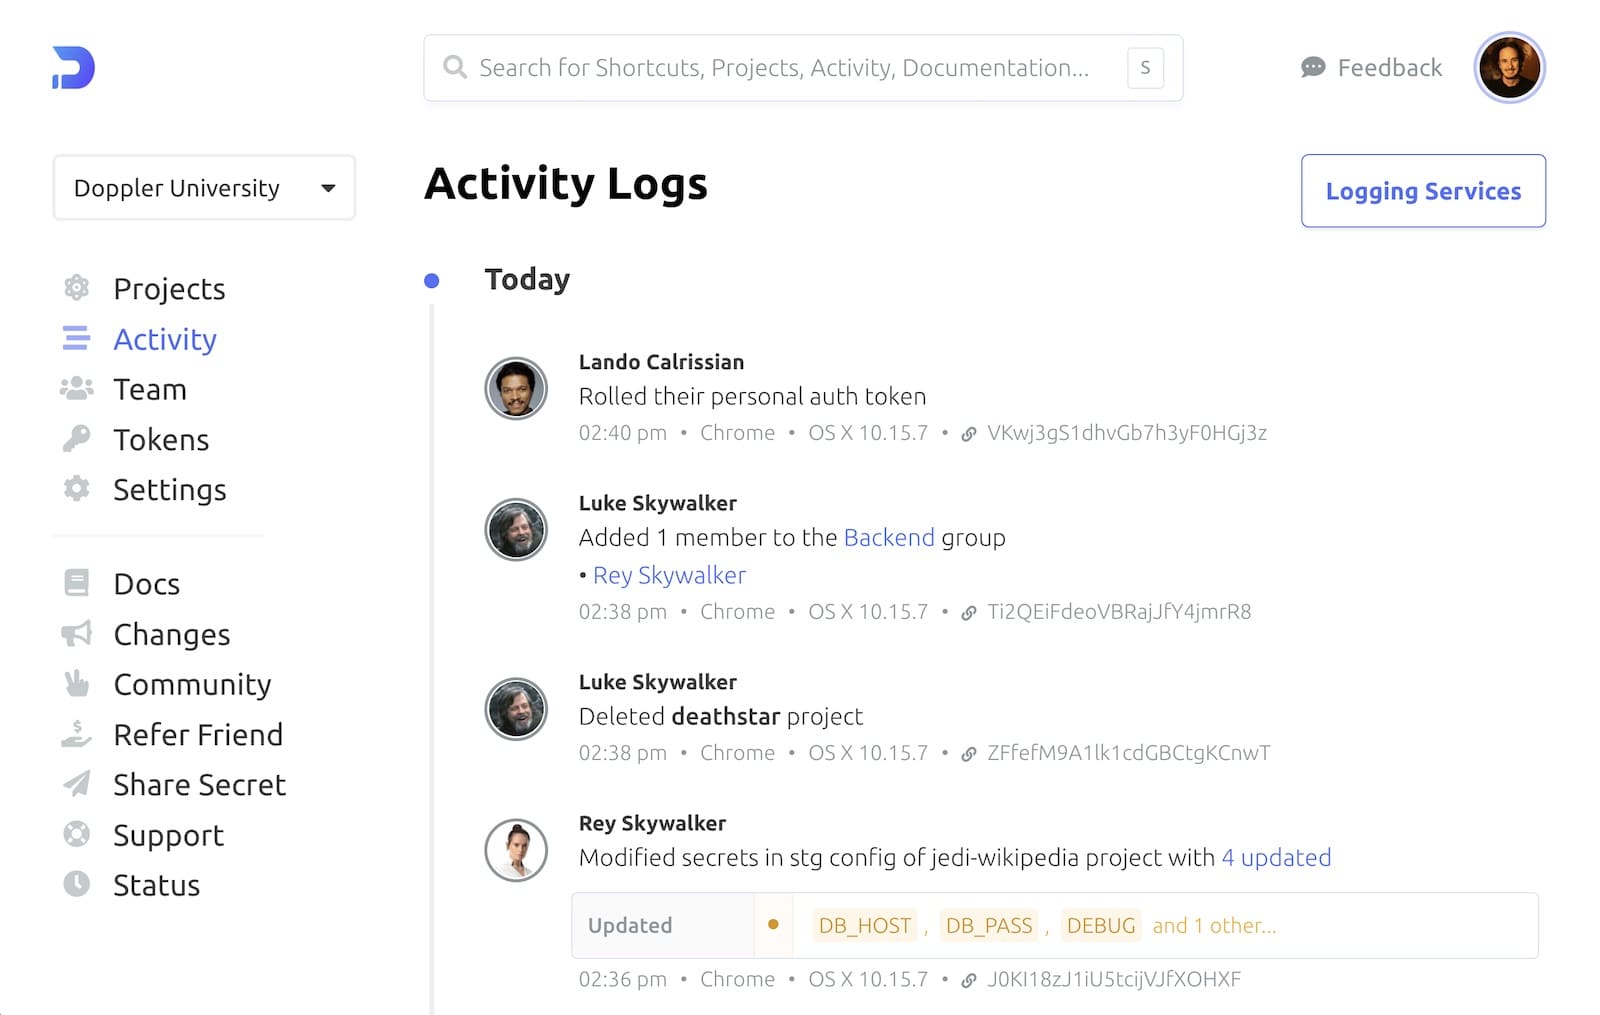
Task: Click the Support lifebuoy icon
Action: (x=76, y=834)
